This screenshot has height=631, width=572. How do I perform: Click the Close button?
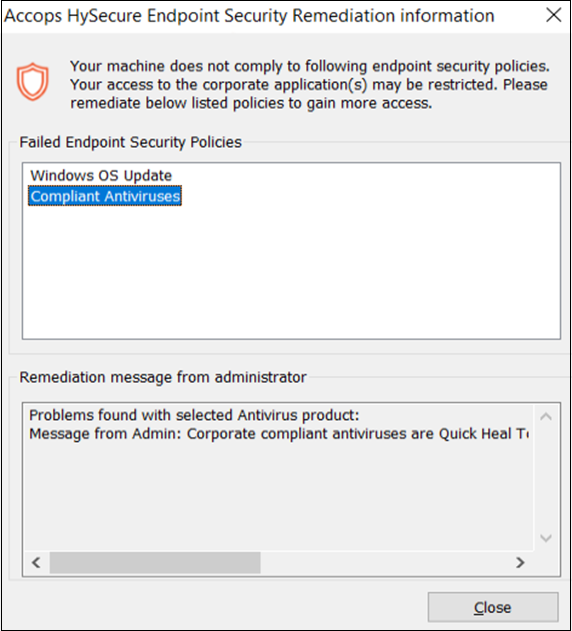[493, 607]
